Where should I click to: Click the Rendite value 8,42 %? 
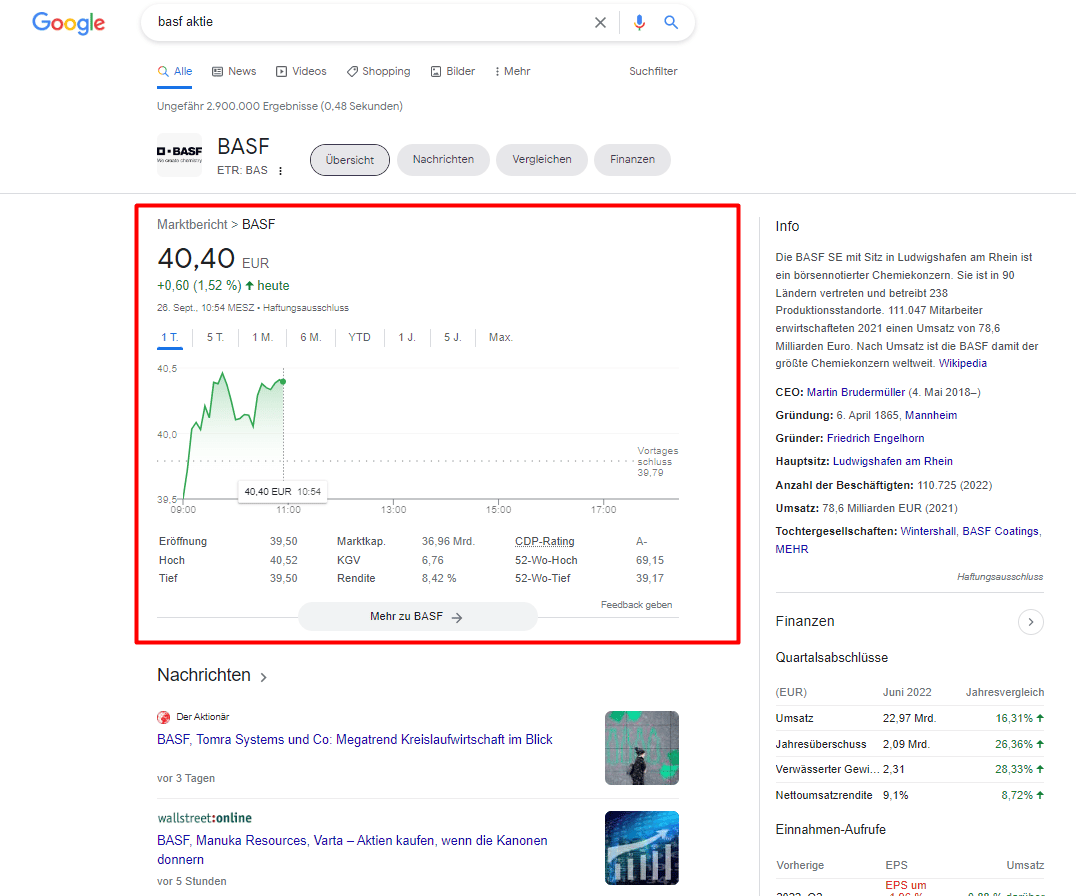439,578
